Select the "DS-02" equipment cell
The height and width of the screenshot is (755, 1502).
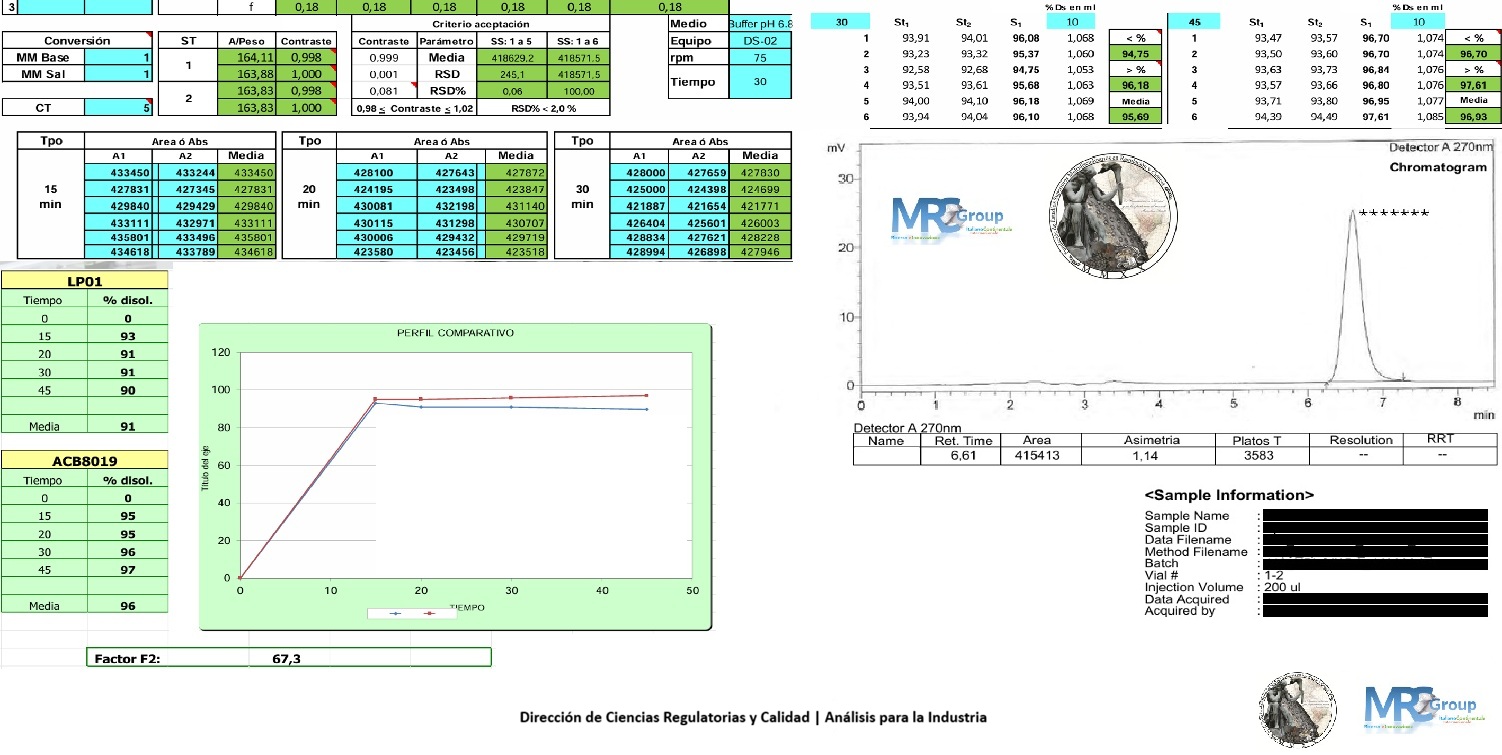coord(760,41)
